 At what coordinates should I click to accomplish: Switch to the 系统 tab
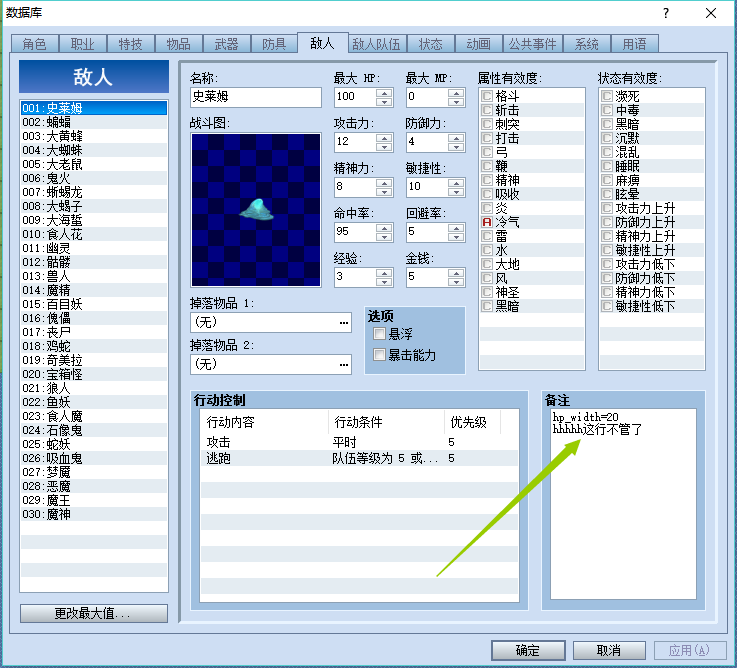587,44
